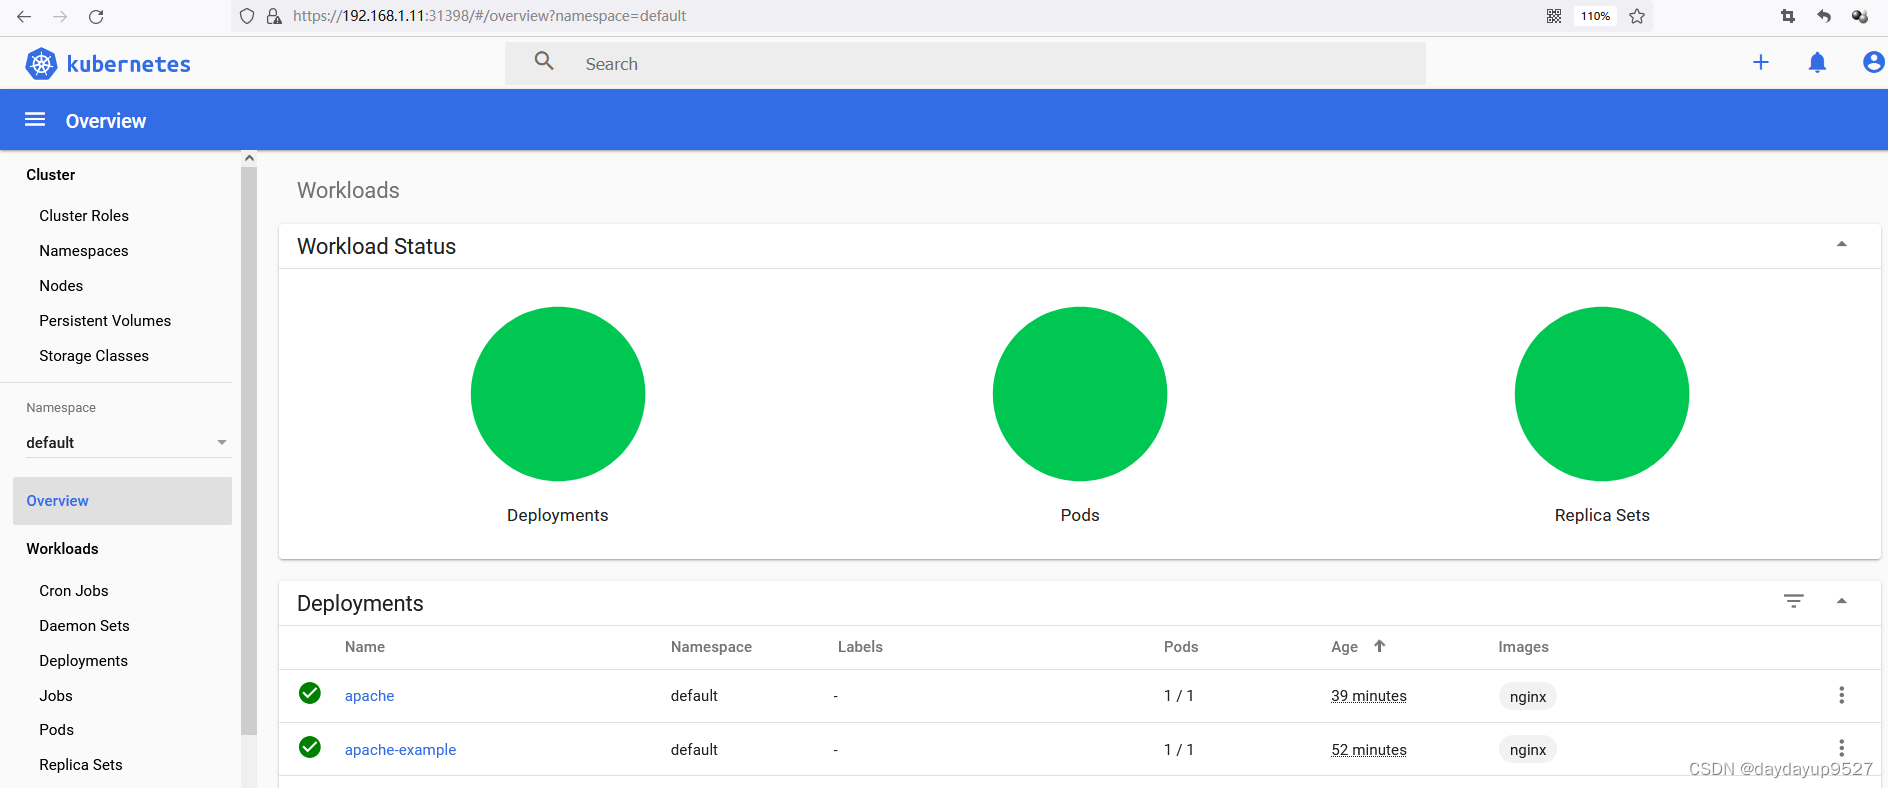
Task: Open actions menu for apache row
Action: pos(1841,695)
